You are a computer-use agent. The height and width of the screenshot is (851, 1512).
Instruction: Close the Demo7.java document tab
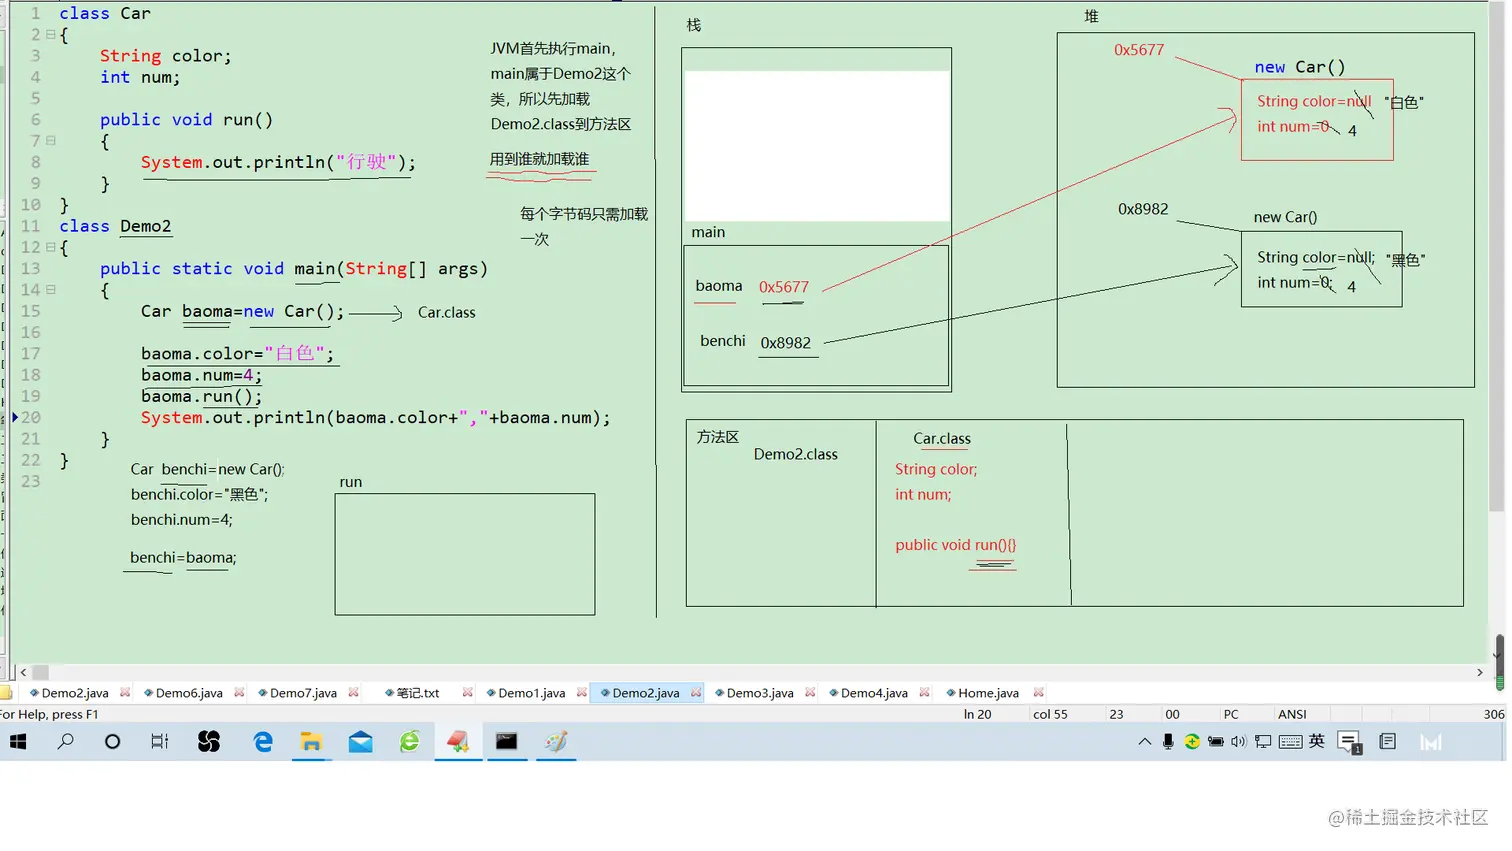[353, 693]
